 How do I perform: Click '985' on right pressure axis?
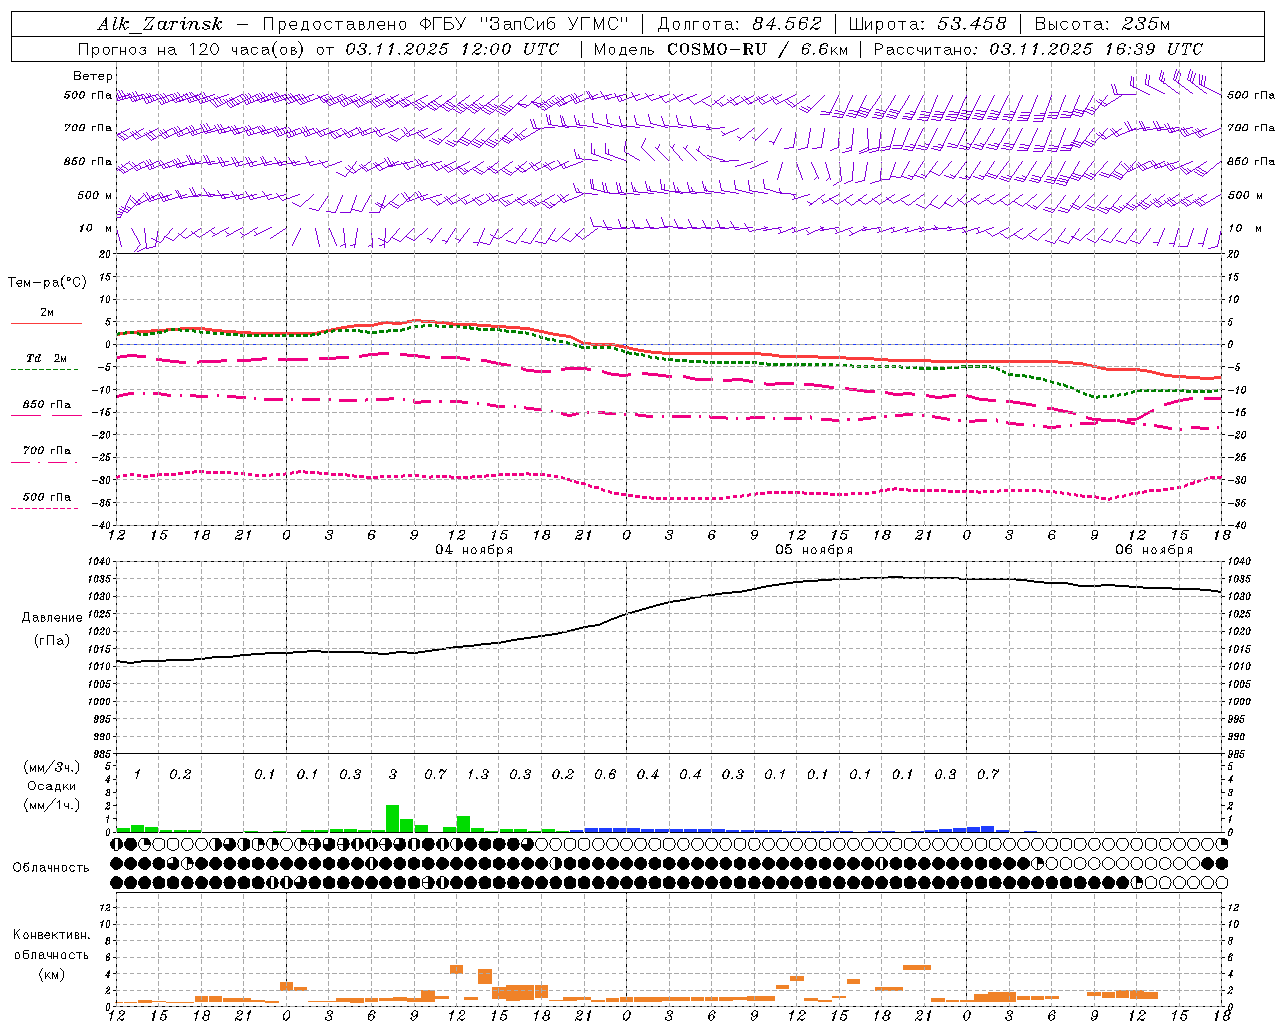[1237, 754]
